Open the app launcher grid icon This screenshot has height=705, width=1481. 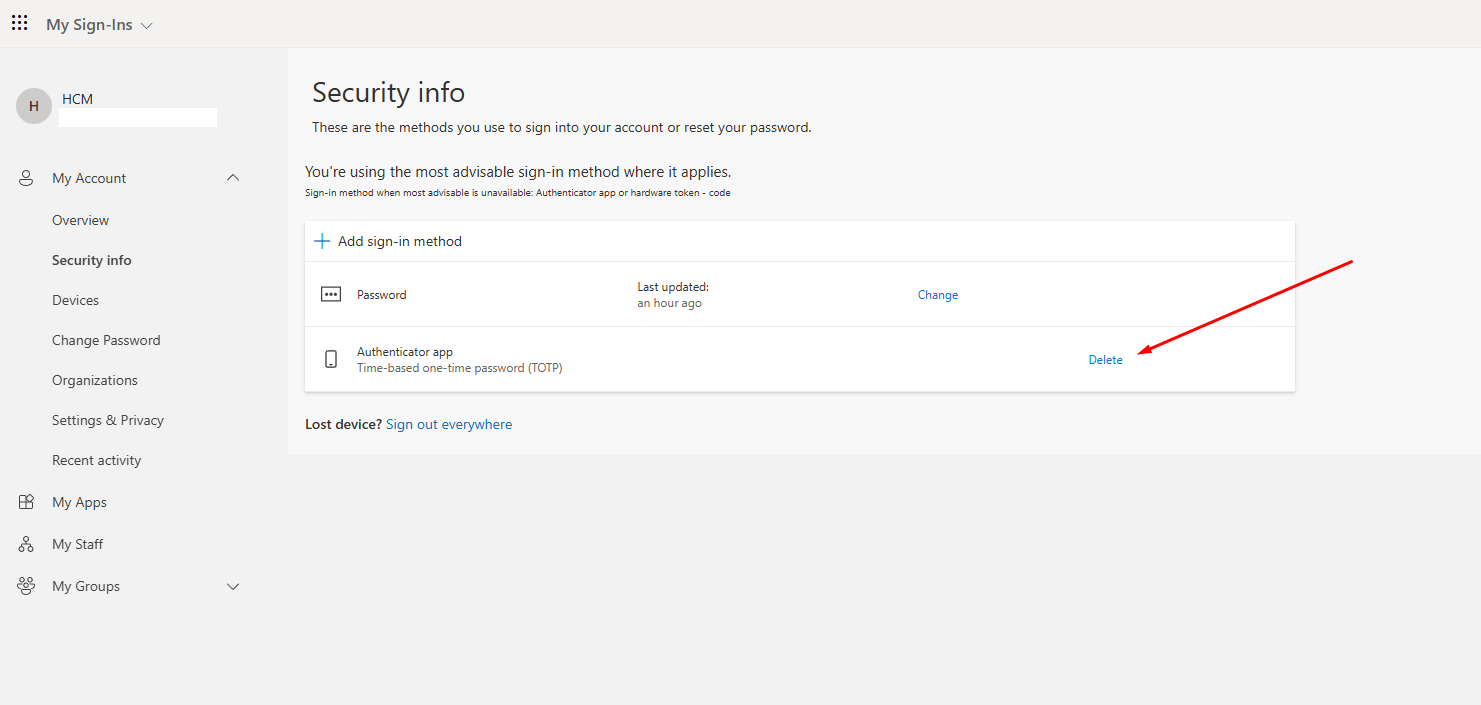point(20,24)
